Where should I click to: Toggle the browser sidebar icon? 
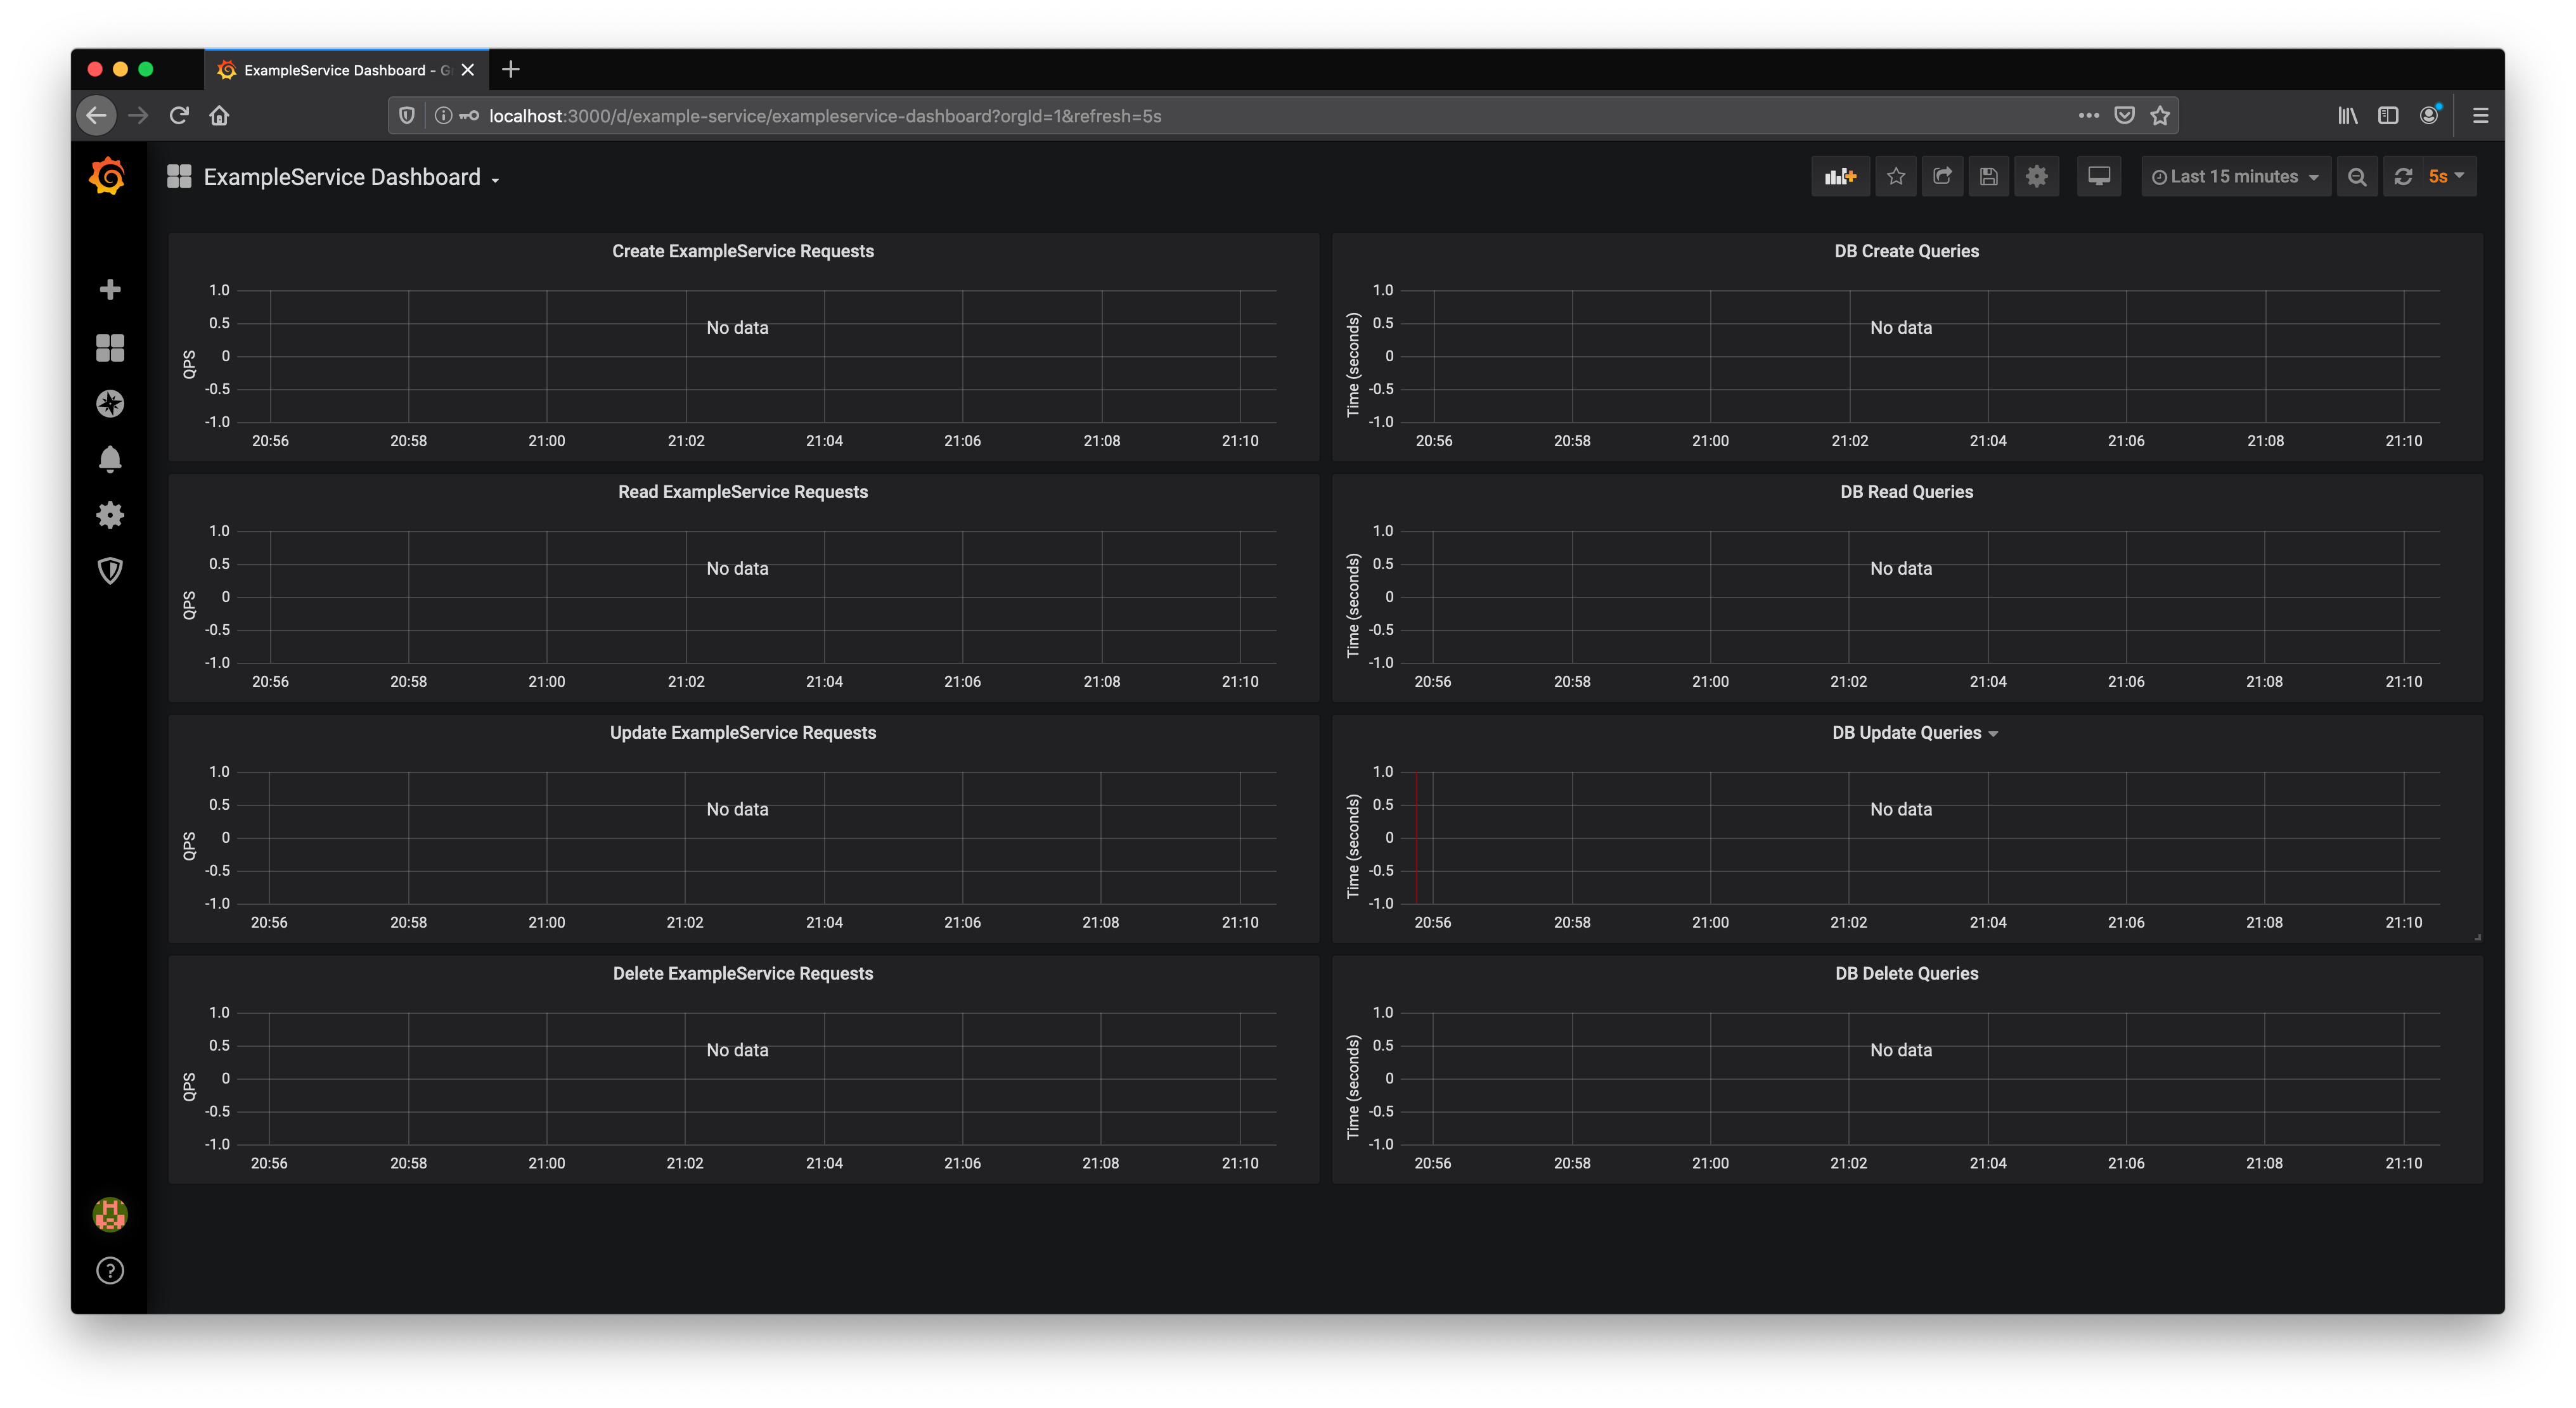(2388, 116)
